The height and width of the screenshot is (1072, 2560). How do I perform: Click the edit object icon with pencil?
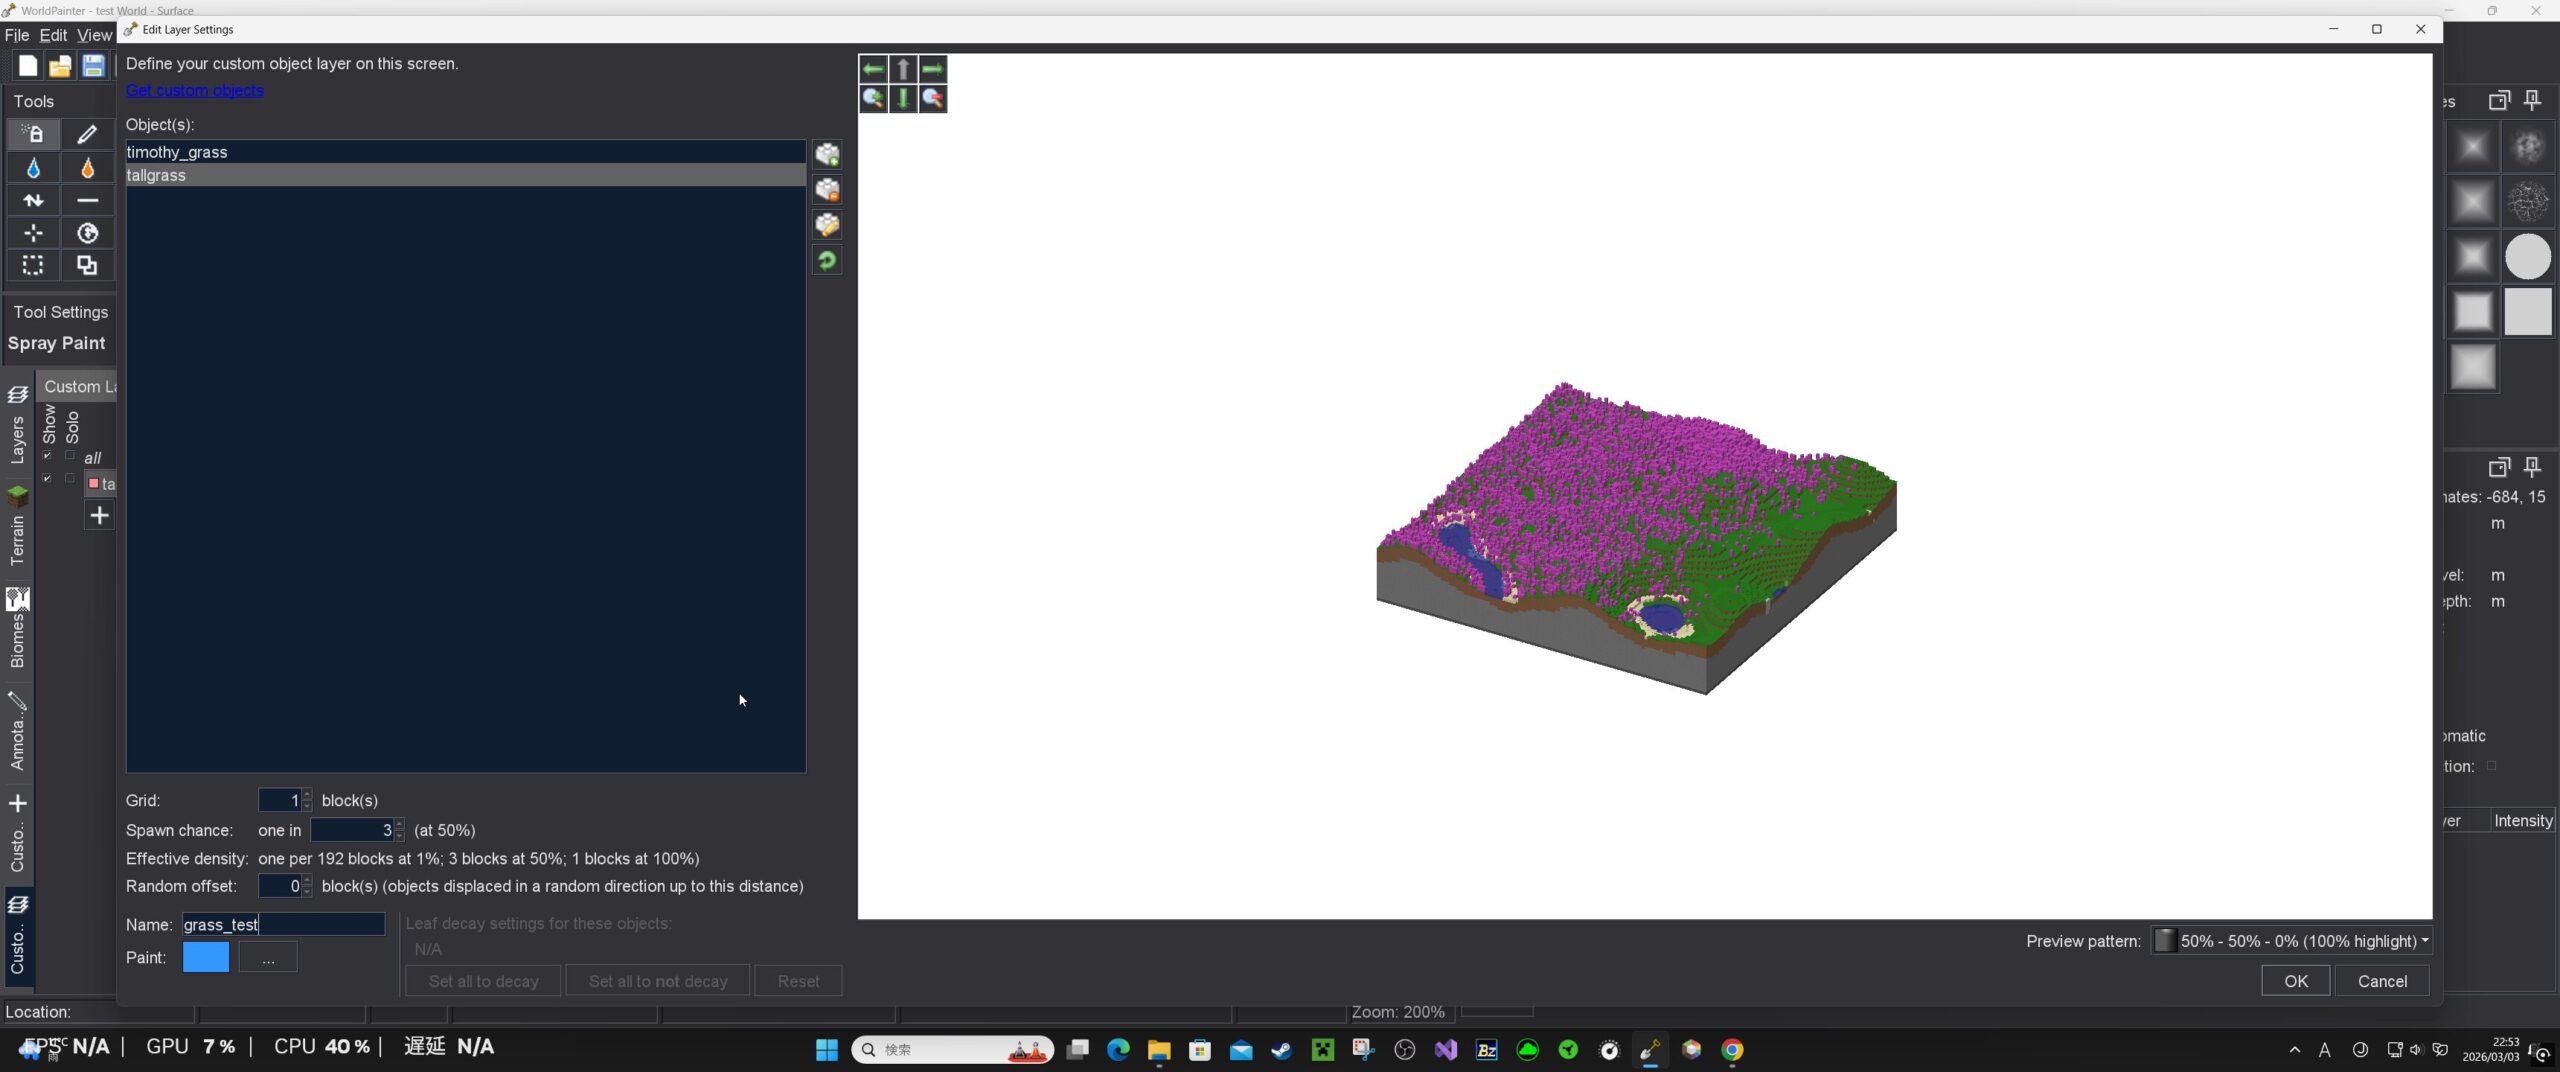(827, 225)
